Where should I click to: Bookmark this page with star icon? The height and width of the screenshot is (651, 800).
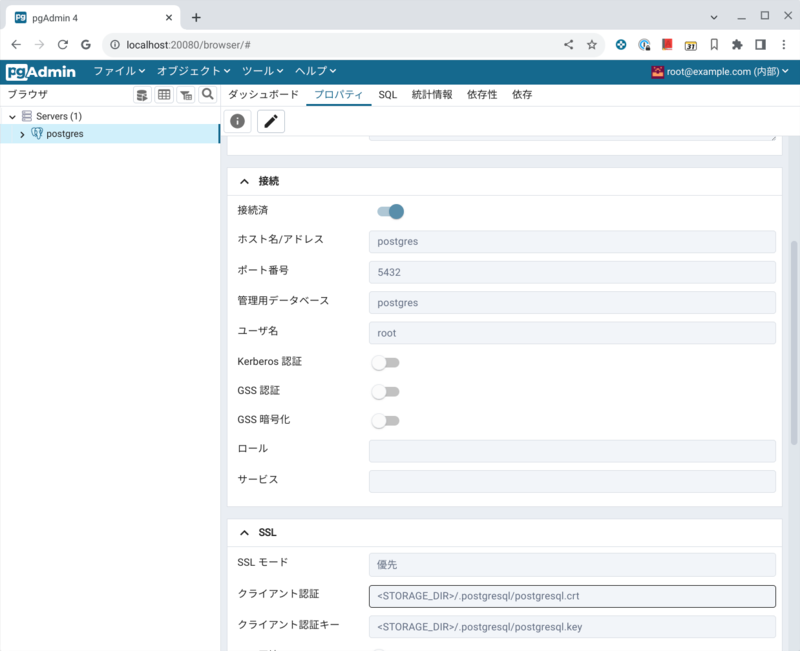coord(592,45)
